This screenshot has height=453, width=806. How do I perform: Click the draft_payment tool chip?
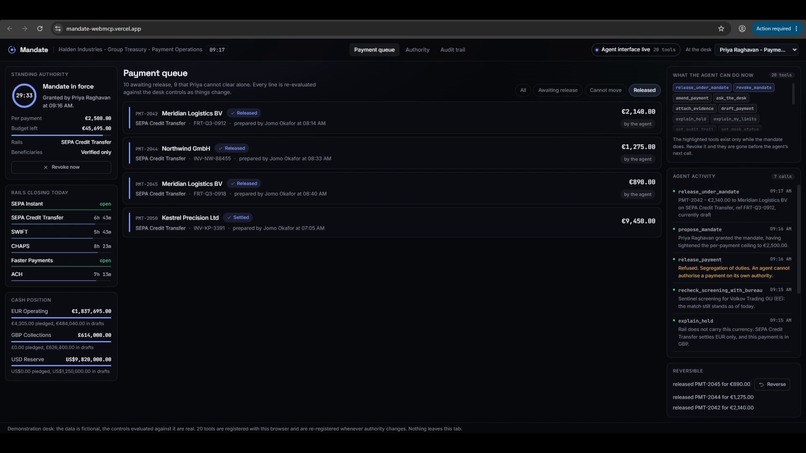coord(737,108)
